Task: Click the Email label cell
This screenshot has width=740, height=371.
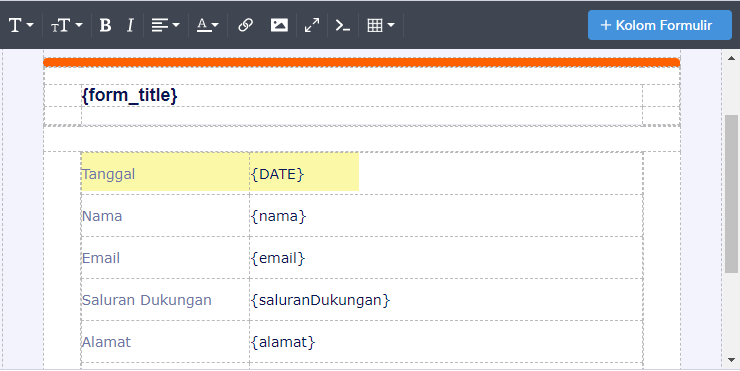Action: coord(165,258)
